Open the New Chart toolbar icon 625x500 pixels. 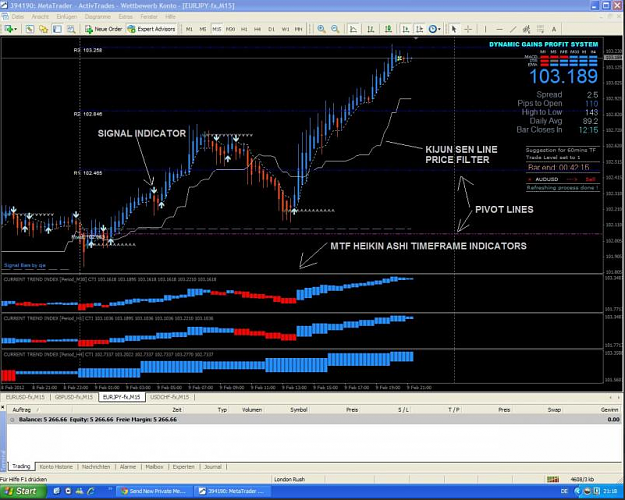tap(8, 29)
